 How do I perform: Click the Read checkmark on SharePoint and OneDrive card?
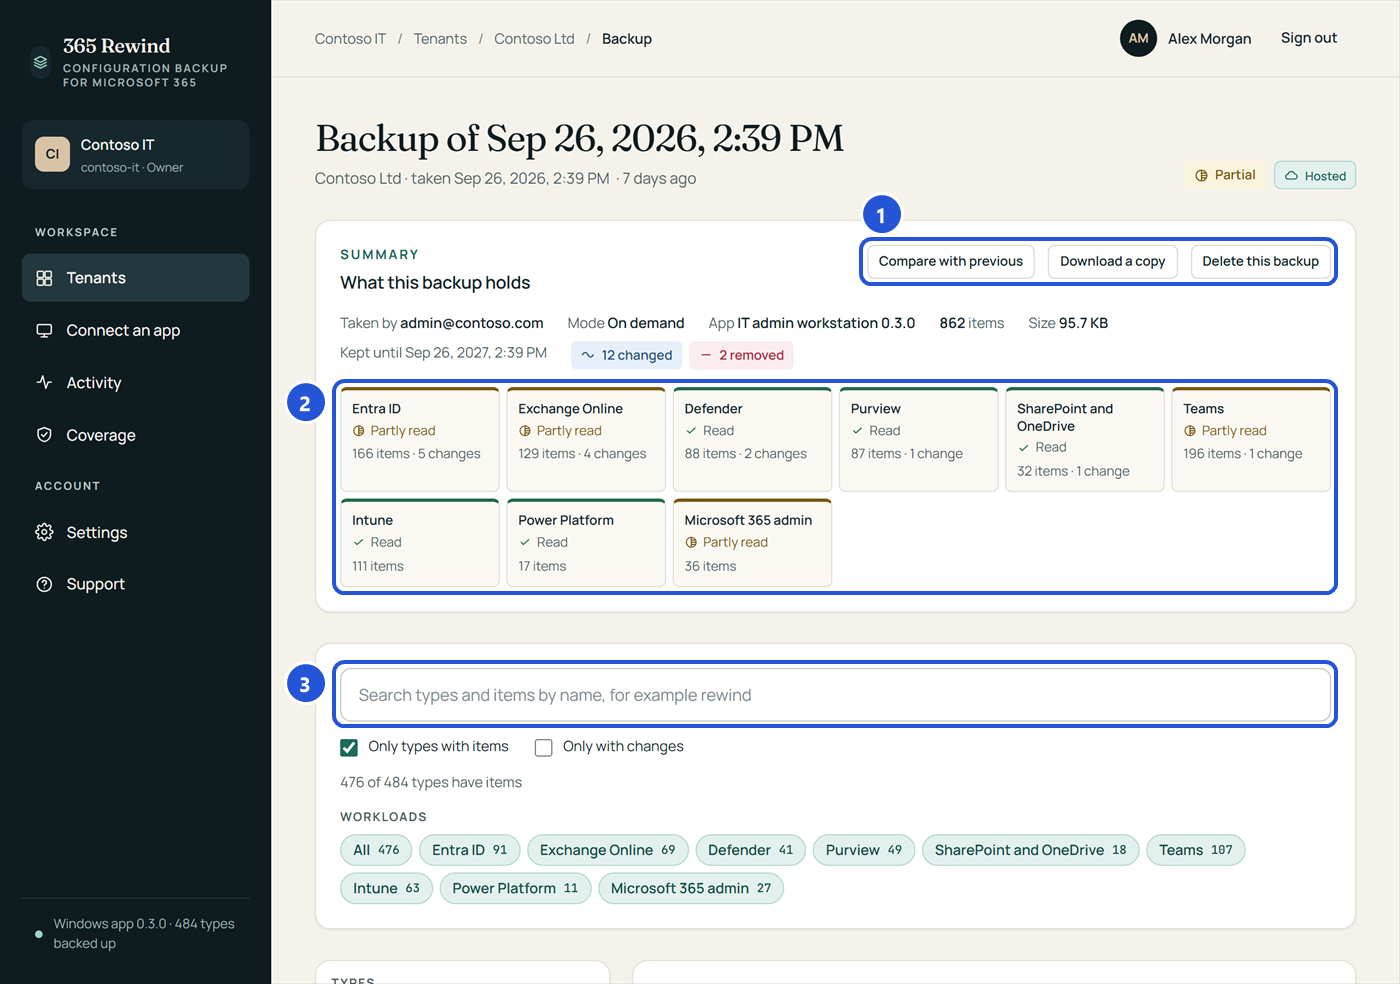coord(1023,448)
